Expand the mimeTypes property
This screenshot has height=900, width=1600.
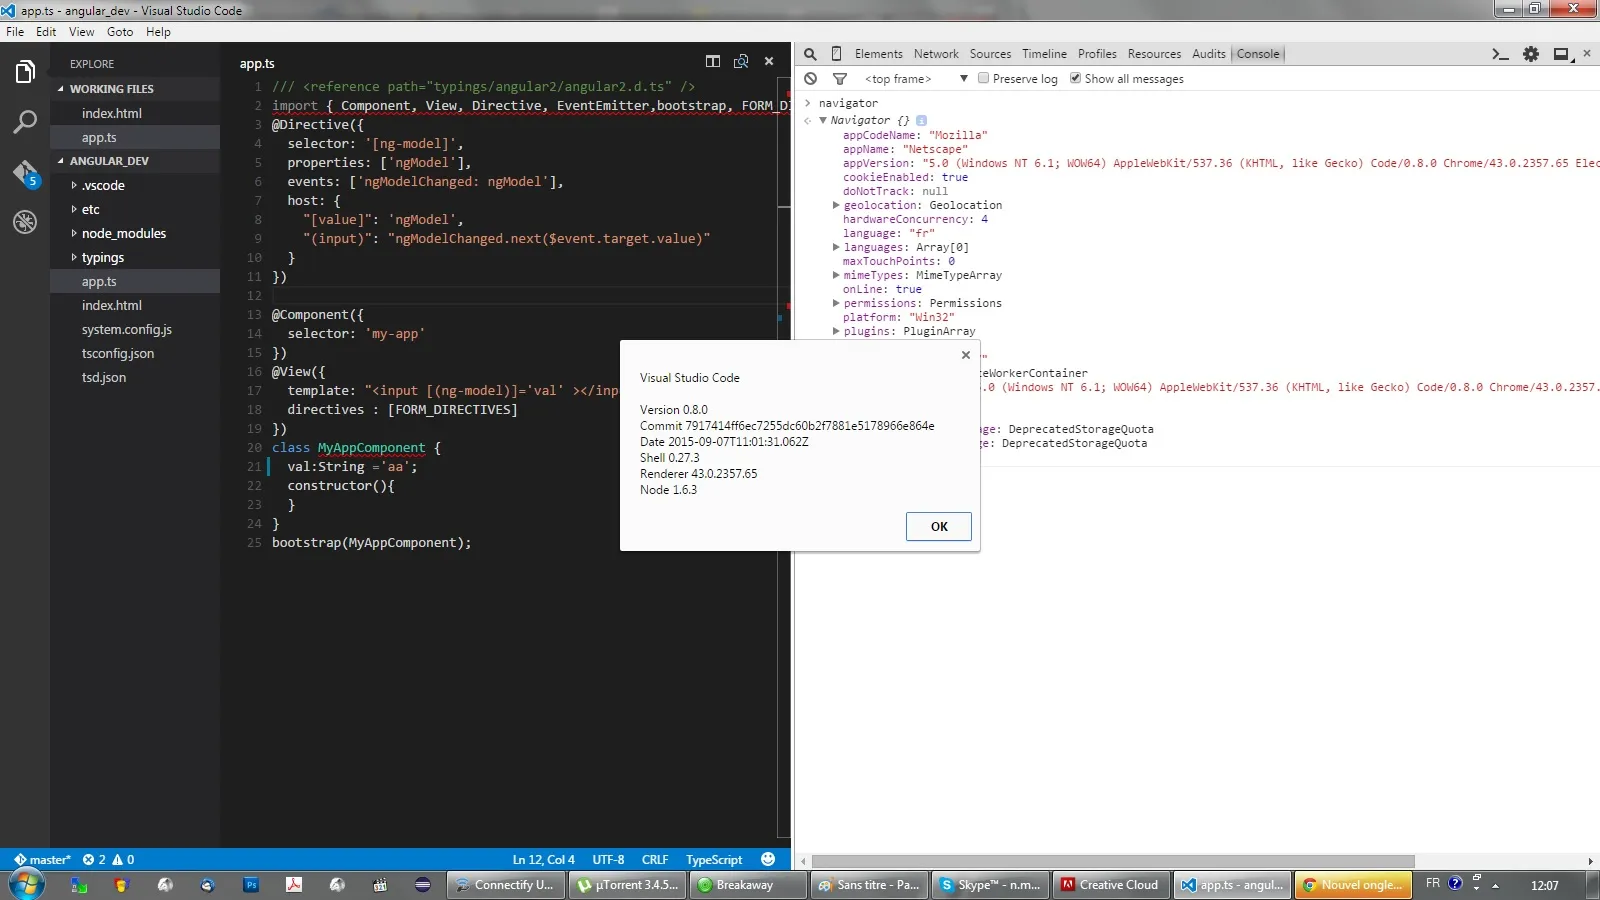[x=836, y=275]
